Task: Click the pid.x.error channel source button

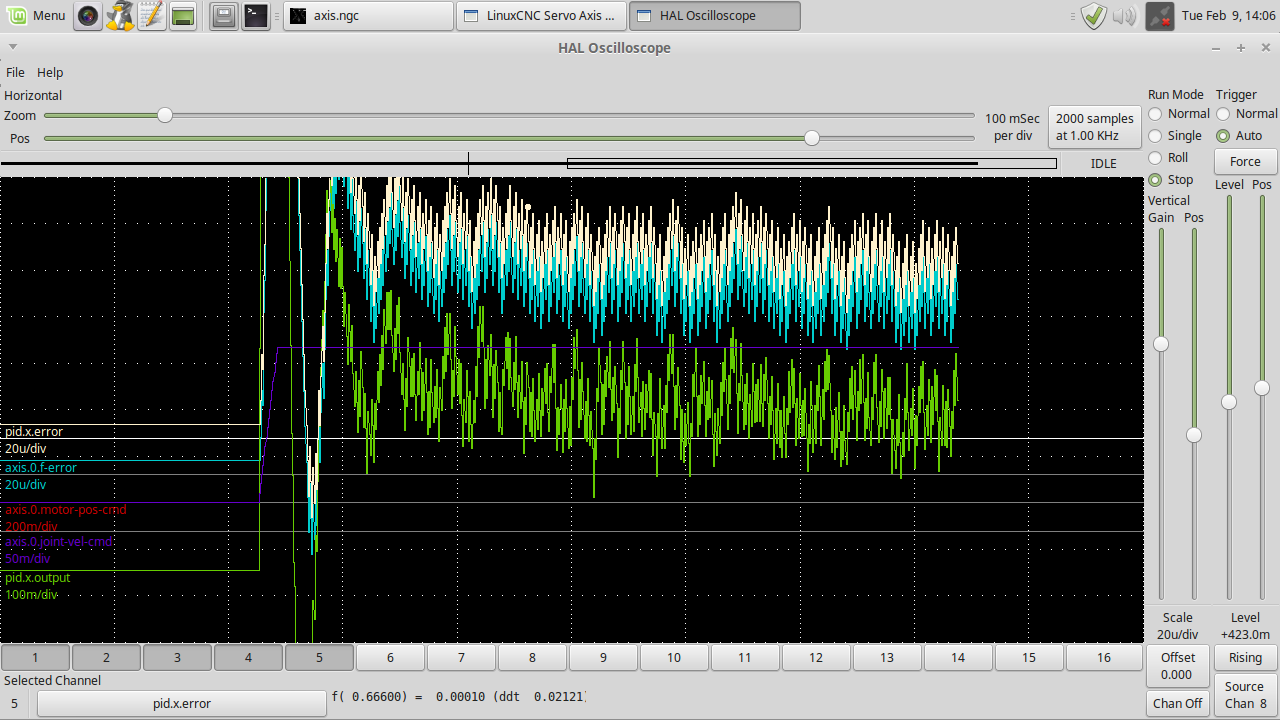Action: (182, 703)
